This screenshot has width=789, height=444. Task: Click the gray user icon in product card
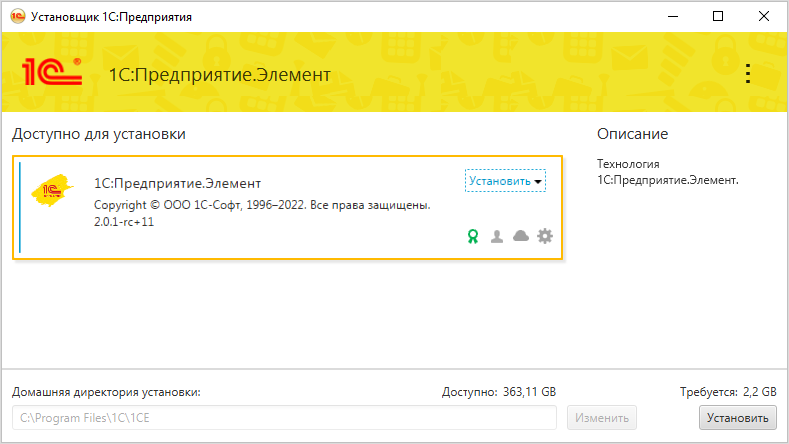click(x=497, y=236)
